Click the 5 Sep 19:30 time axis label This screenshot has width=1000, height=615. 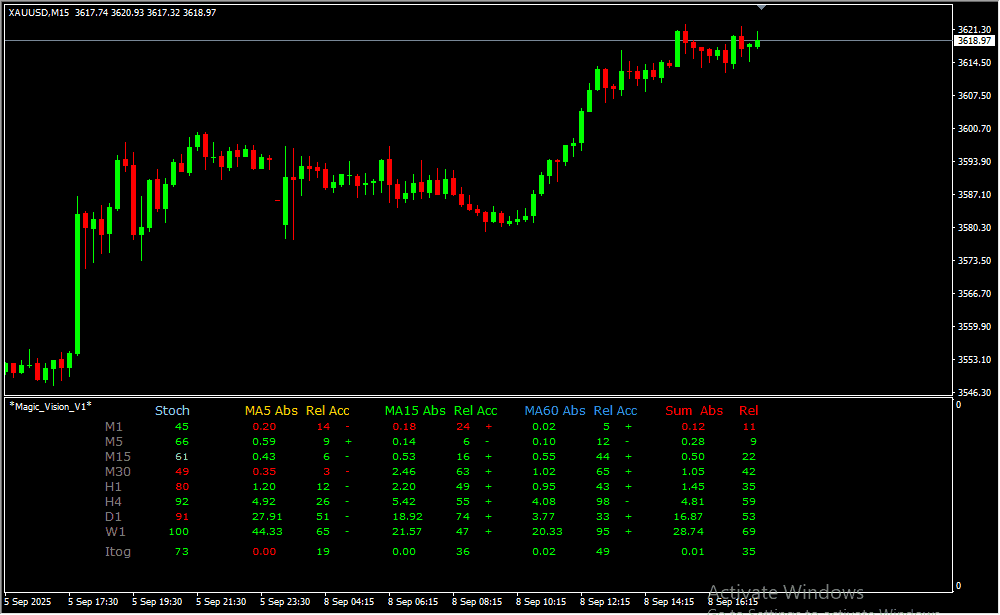tap(158, 602)
